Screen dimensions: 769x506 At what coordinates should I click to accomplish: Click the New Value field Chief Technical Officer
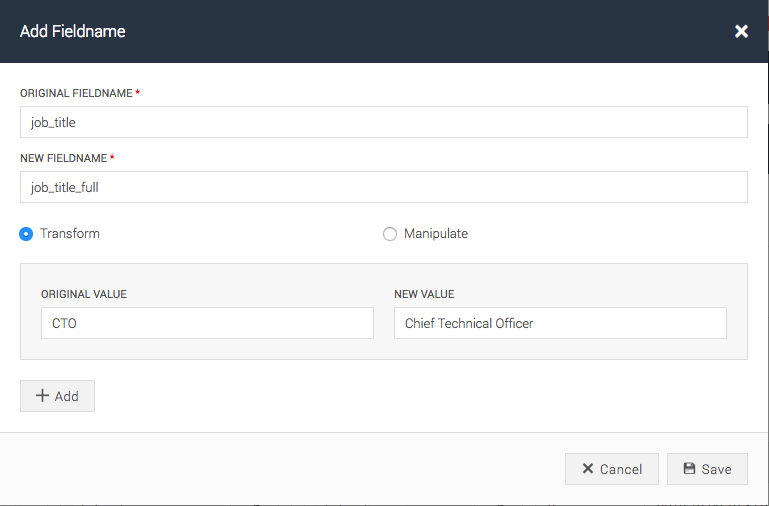tap(560, 323)
